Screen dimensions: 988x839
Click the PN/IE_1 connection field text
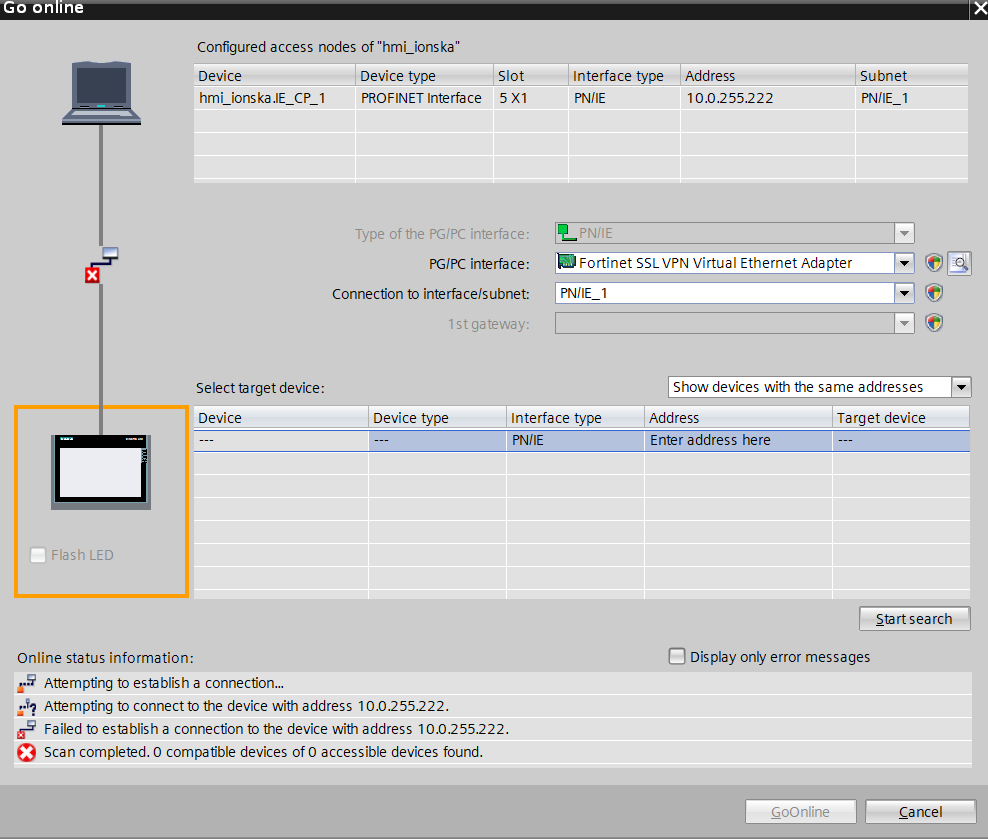[x=583, y=293]
